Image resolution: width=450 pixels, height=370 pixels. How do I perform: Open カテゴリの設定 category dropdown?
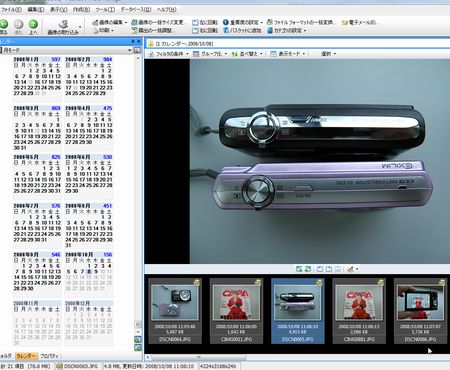point(287,30)
